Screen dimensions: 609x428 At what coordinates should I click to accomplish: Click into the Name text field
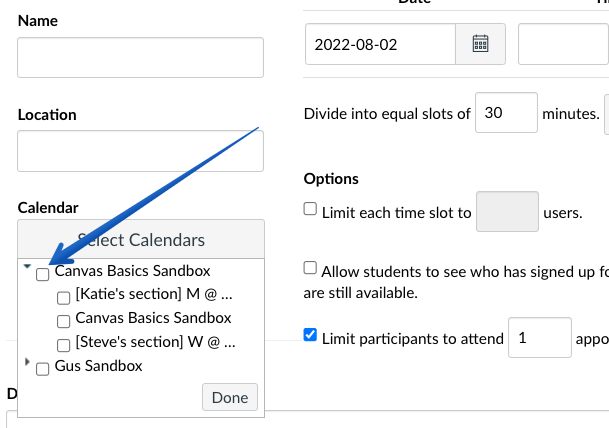point(141,57)
